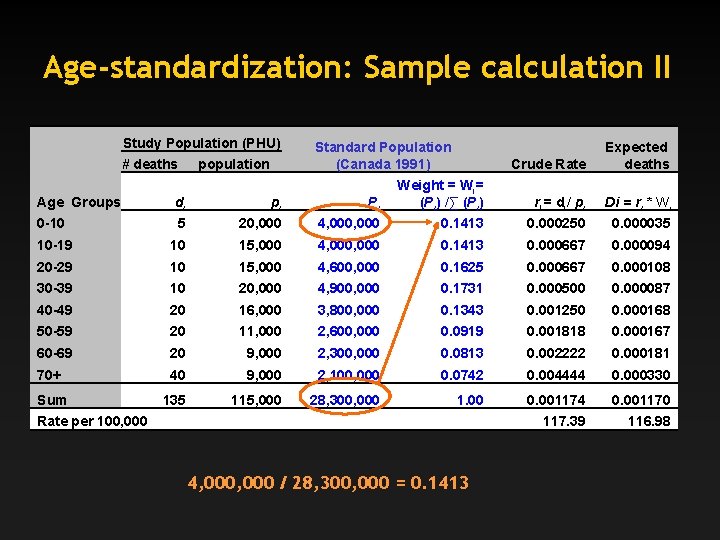Screen dimensions: 720x540
Task: Select the circled 4,000,000 standard population value
Action: pos(348,223)
